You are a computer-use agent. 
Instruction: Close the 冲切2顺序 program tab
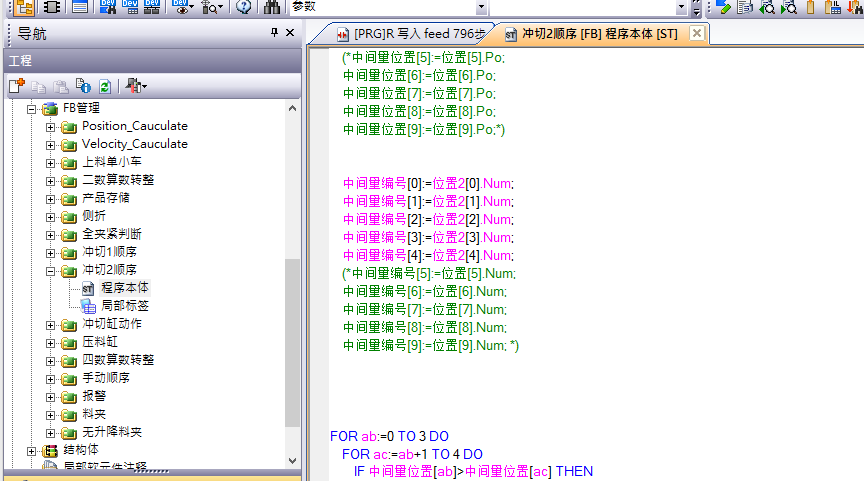coord(697,33)
